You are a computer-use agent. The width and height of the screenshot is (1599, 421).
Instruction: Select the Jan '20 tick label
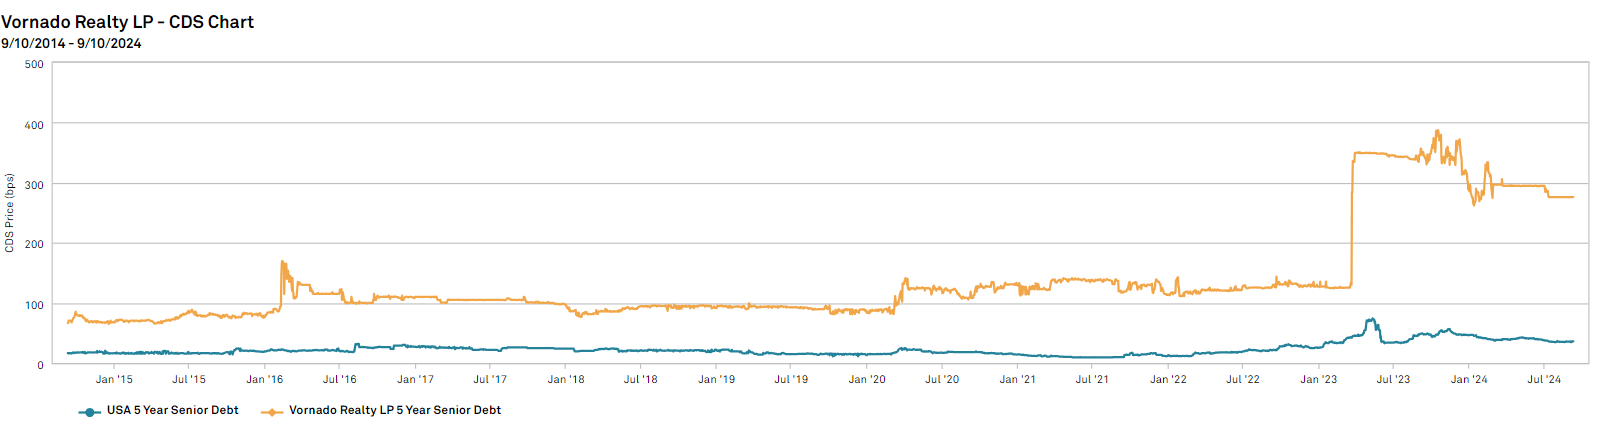pyautogui.click(x=867, y=379)
